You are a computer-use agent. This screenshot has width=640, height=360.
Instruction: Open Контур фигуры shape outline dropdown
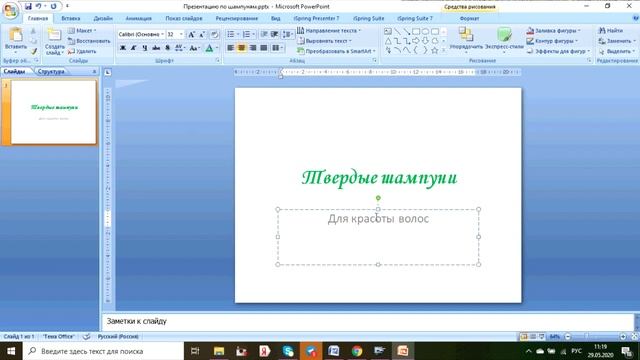pos(552,41)
